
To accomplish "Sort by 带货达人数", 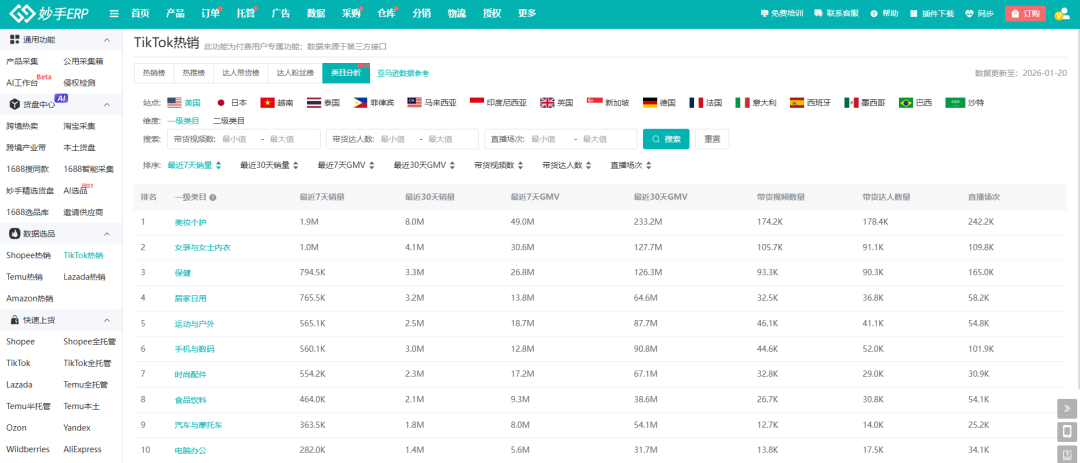I will (566, 165).
